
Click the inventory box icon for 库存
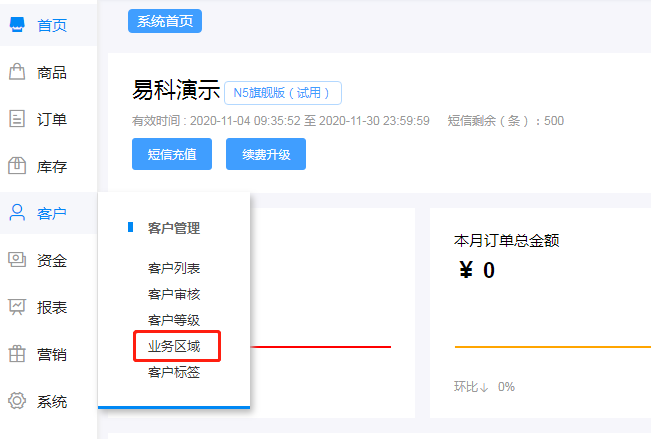(17, 166)
